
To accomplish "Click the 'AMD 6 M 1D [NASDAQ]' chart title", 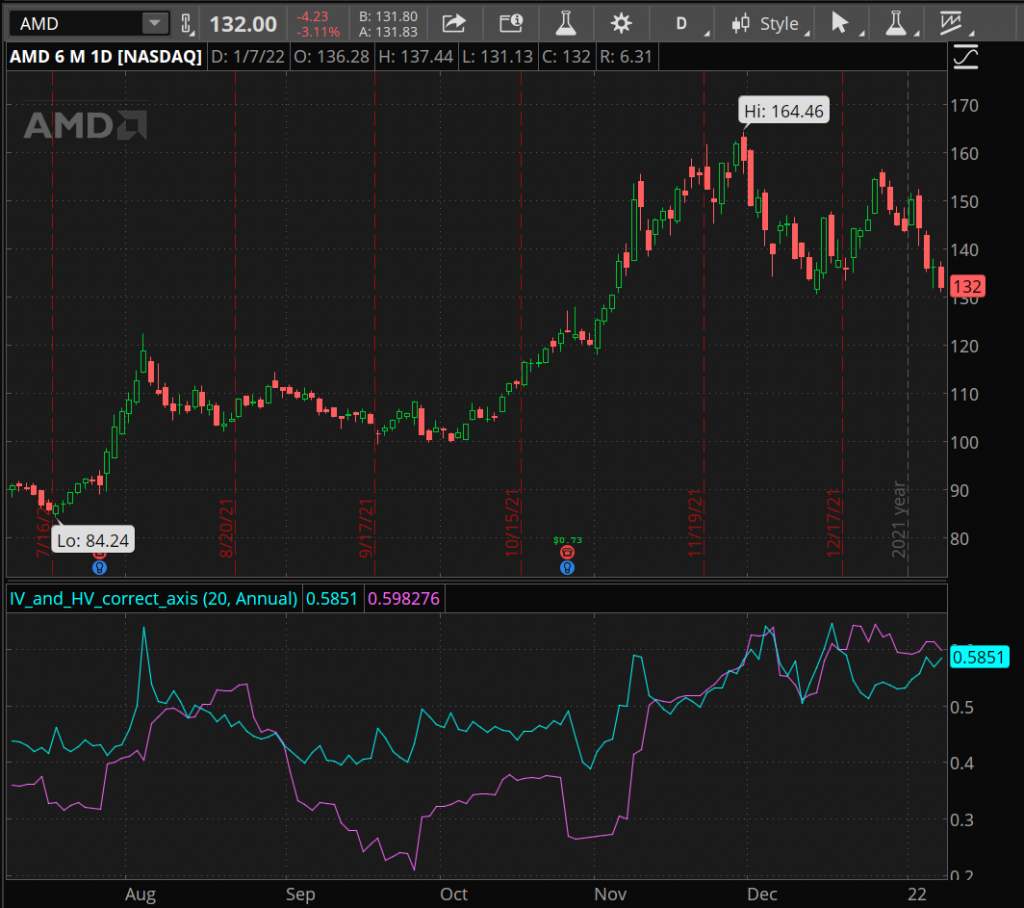I will click(106, 57).
